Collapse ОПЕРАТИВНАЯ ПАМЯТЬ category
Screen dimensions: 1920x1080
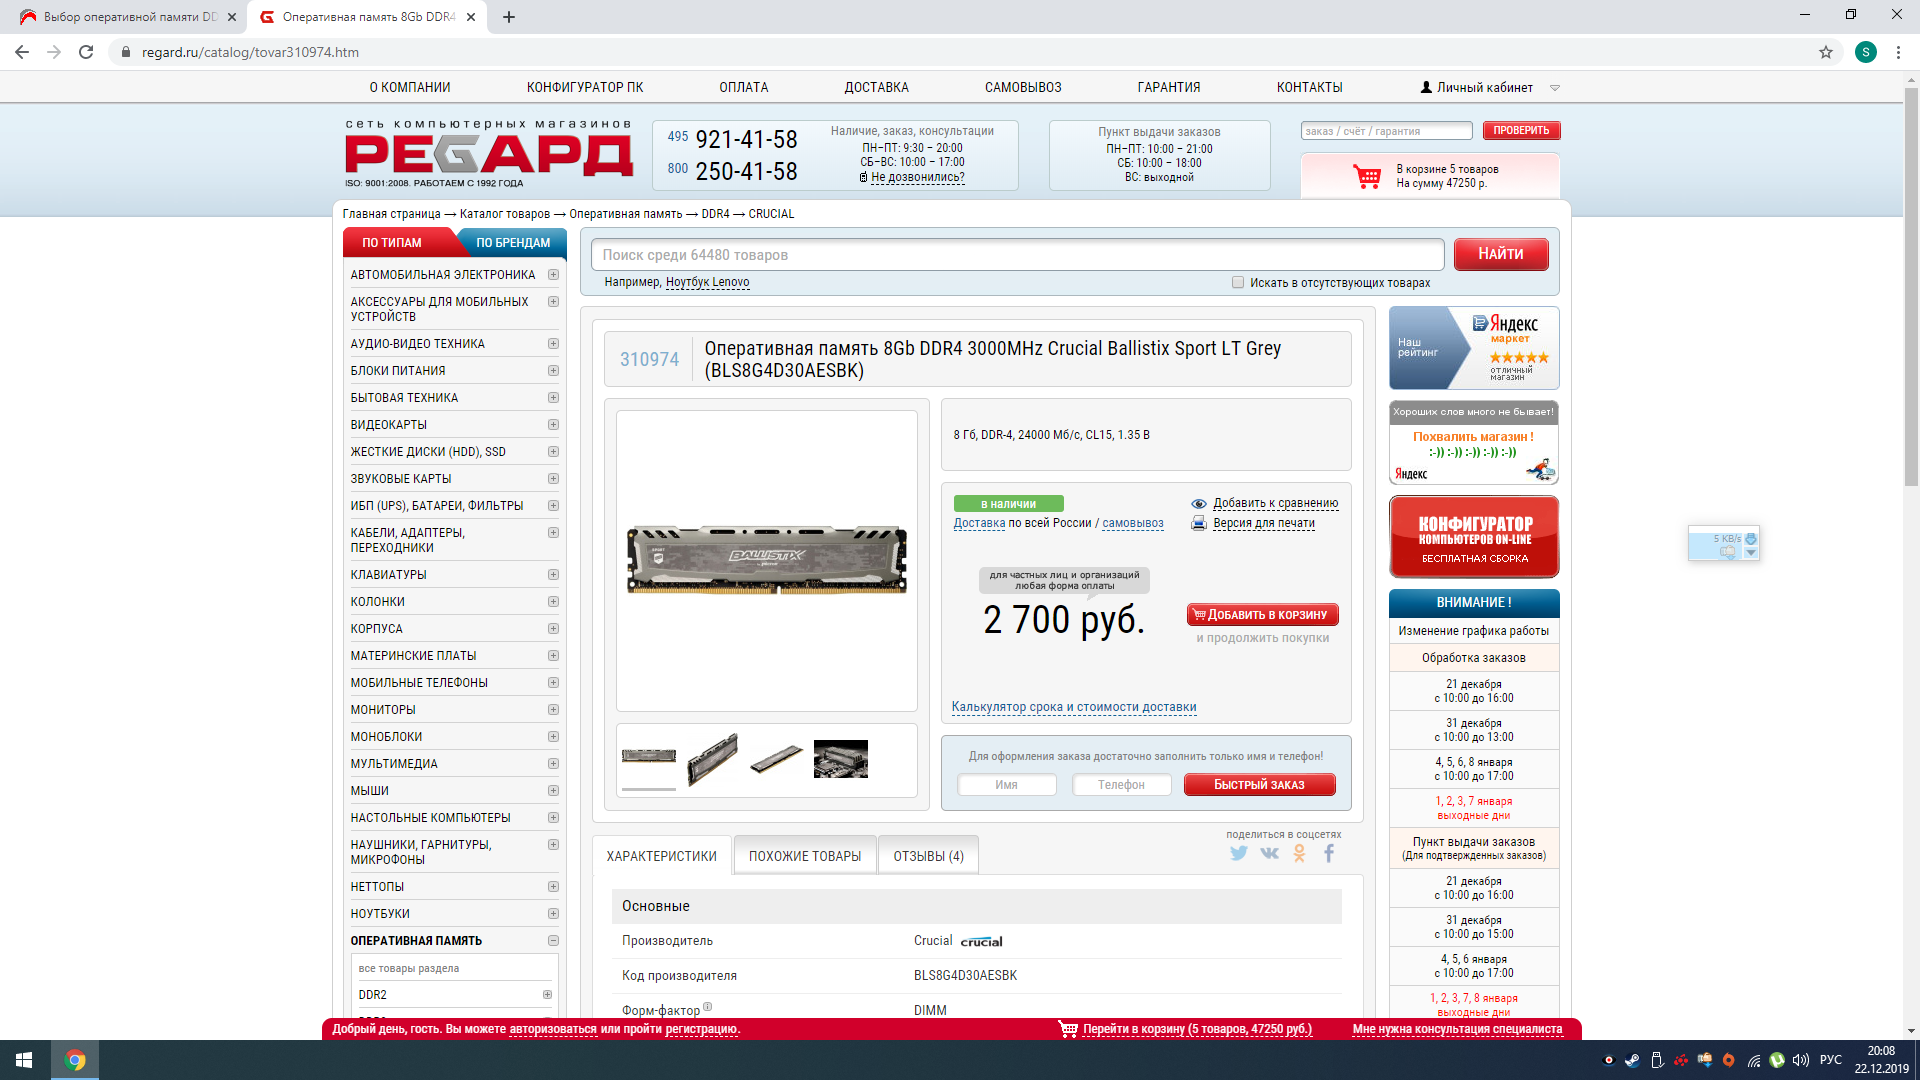(553, 941)
